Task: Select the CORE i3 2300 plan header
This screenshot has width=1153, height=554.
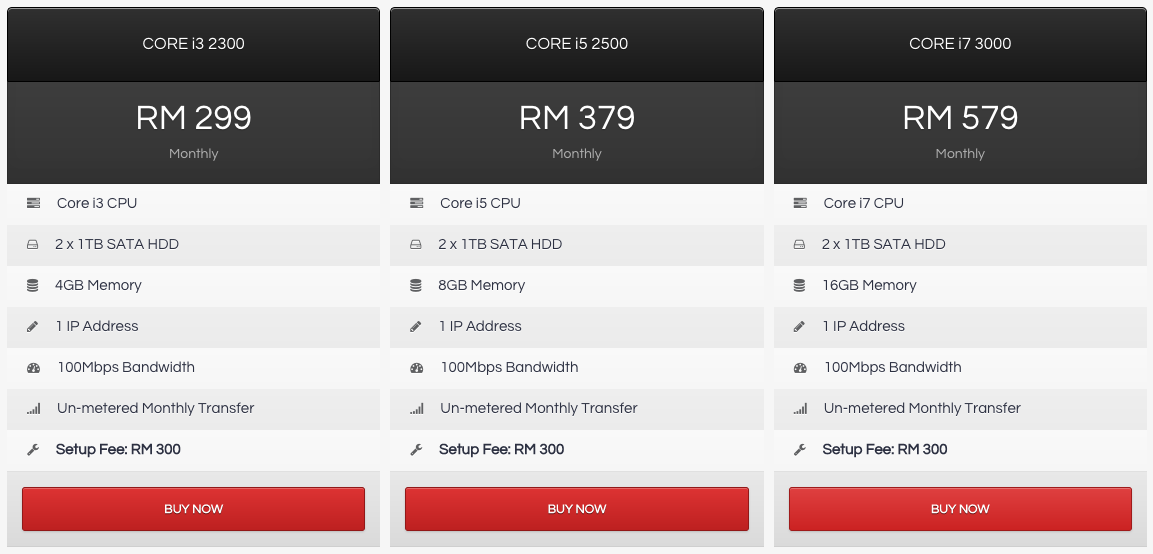Action: pyautogui.click(x=193, y=44)
